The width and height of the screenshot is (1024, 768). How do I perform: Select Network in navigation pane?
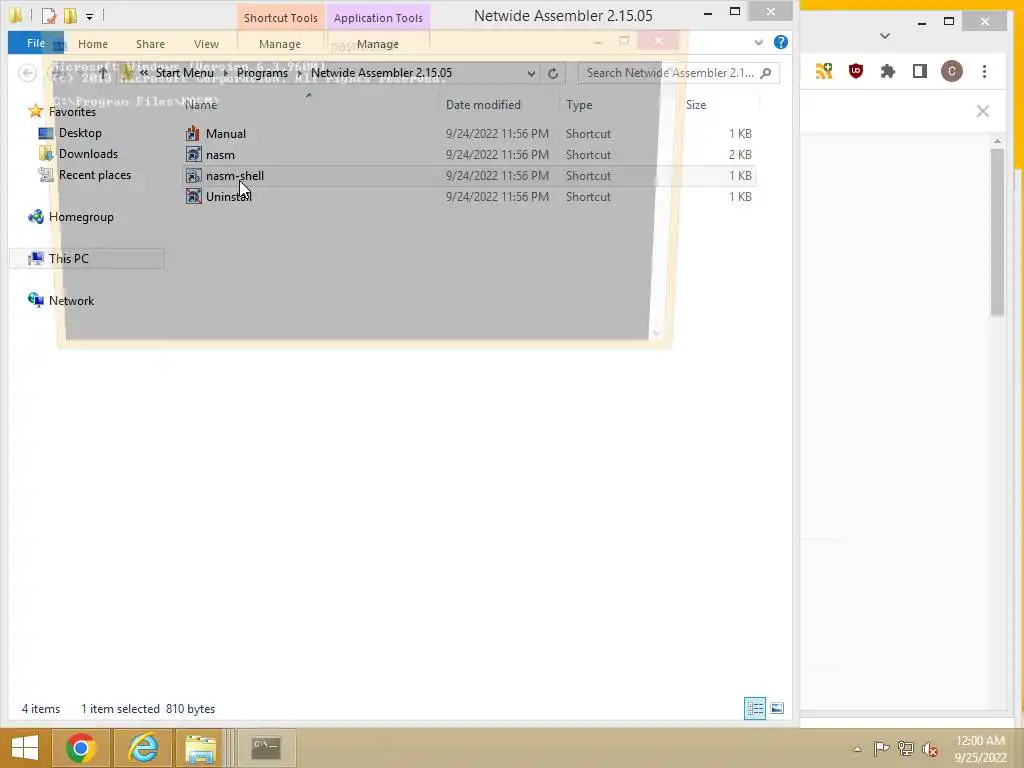click(x=71, y=300)
